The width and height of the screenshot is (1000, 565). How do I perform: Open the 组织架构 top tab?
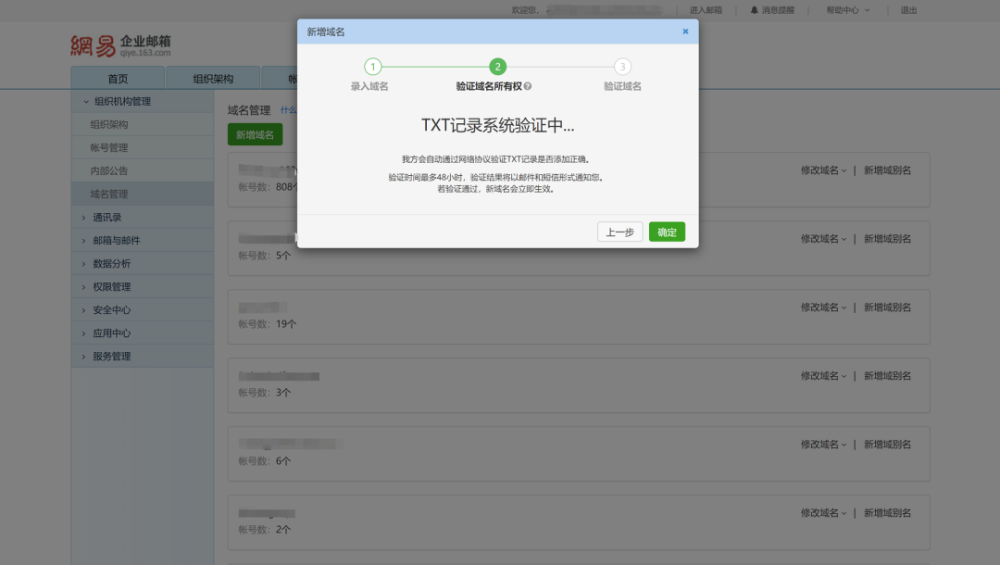click(213, 78)
